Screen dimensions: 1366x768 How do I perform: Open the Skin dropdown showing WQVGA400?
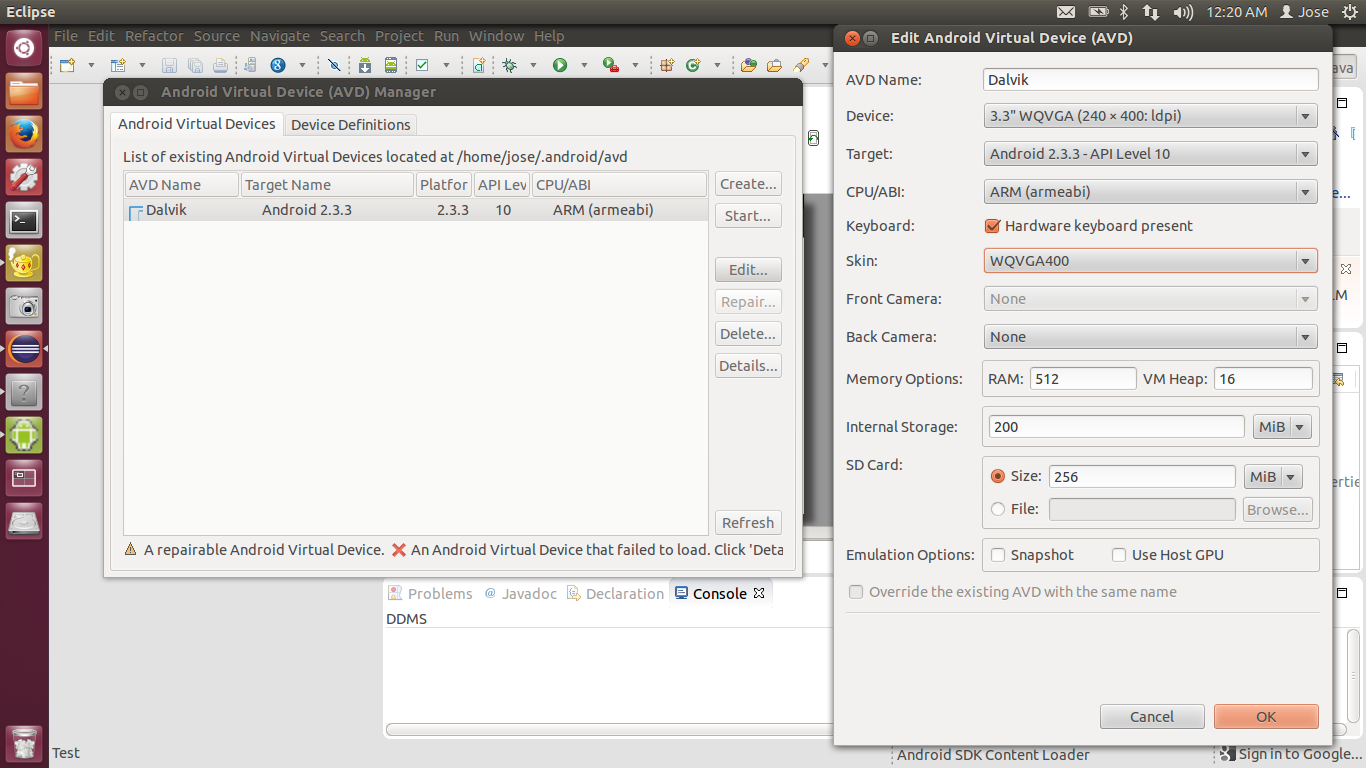1151,261
